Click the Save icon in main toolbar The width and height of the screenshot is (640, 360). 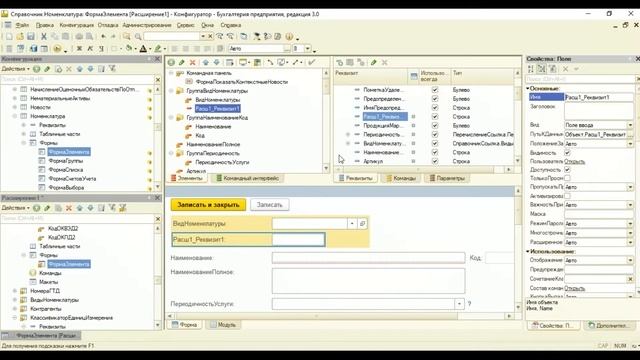(x=31, y=36)
